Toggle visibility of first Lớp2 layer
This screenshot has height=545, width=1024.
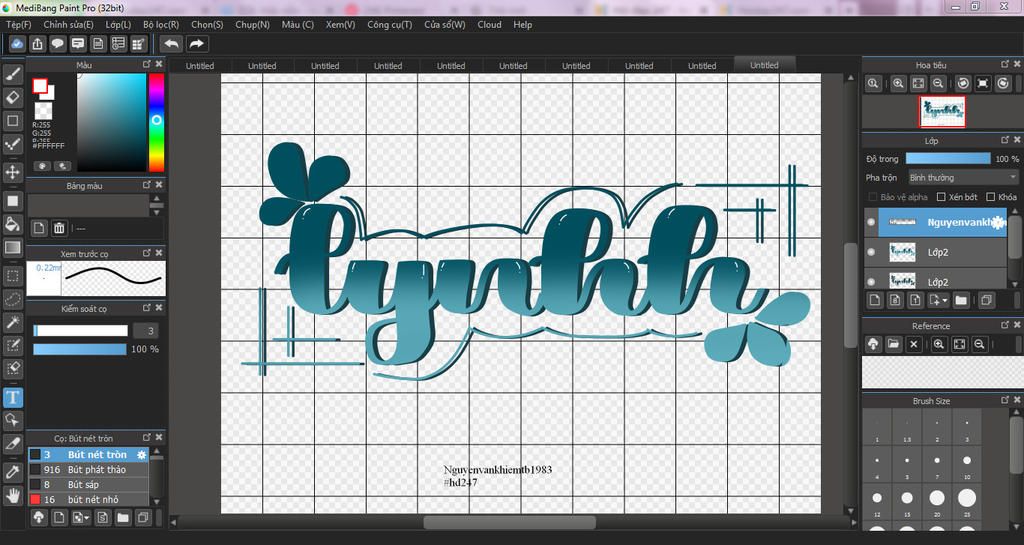click(871, 252)
